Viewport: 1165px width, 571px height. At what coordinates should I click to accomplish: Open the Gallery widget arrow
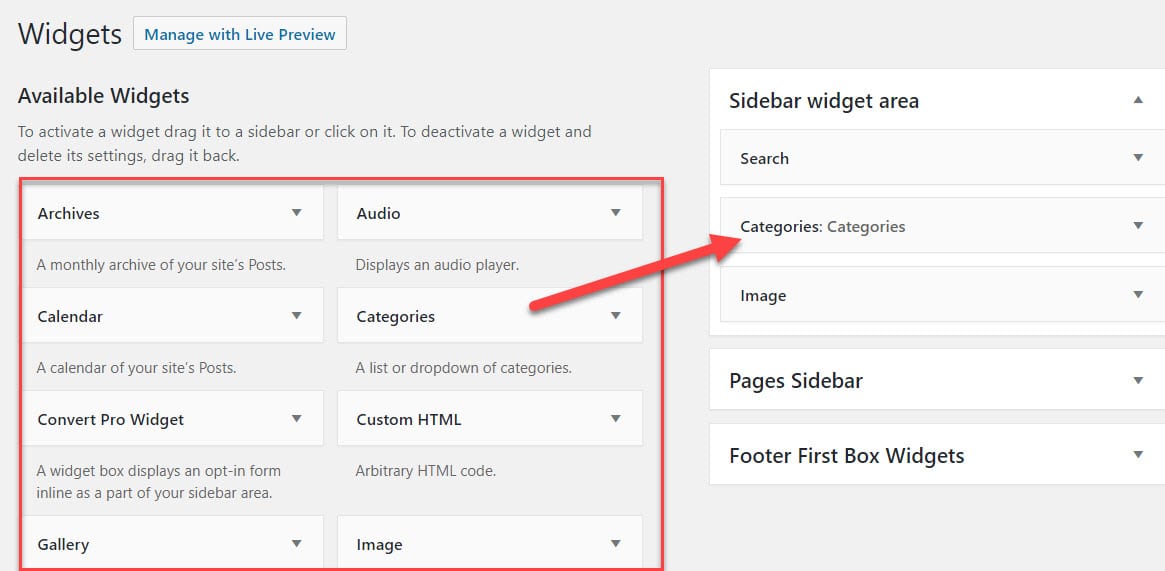pos(296,544)
